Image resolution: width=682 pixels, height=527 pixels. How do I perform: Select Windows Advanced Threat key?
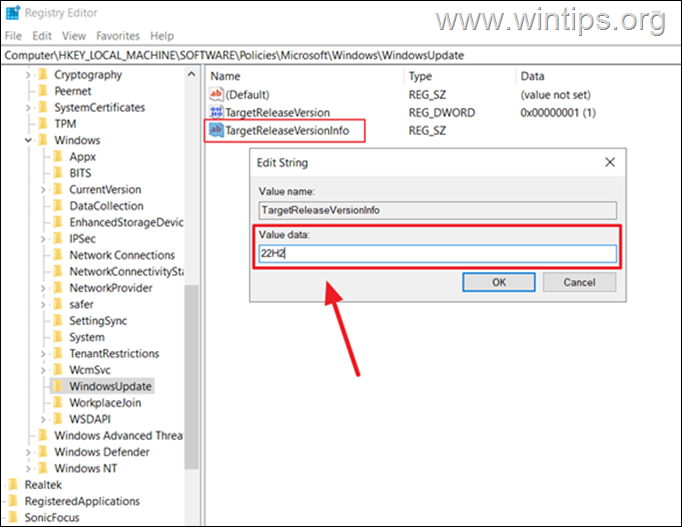118,436
